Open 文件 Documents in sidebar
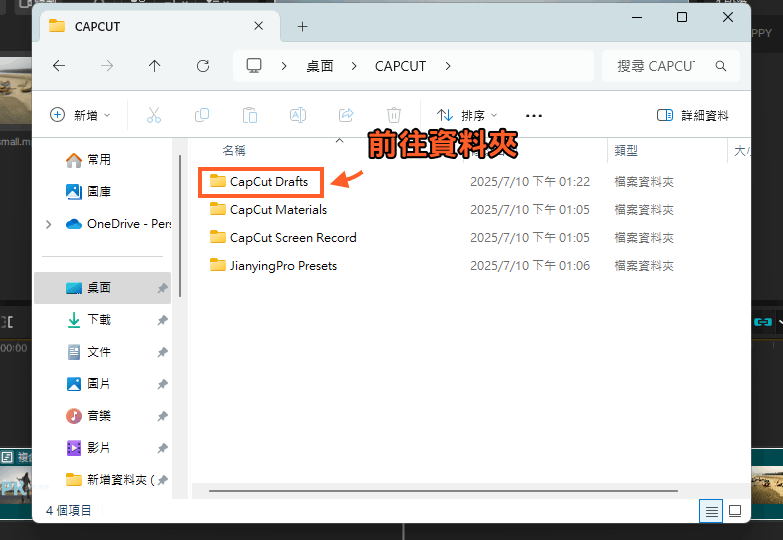This screenshot has height=540, width=783. point(99,352)
